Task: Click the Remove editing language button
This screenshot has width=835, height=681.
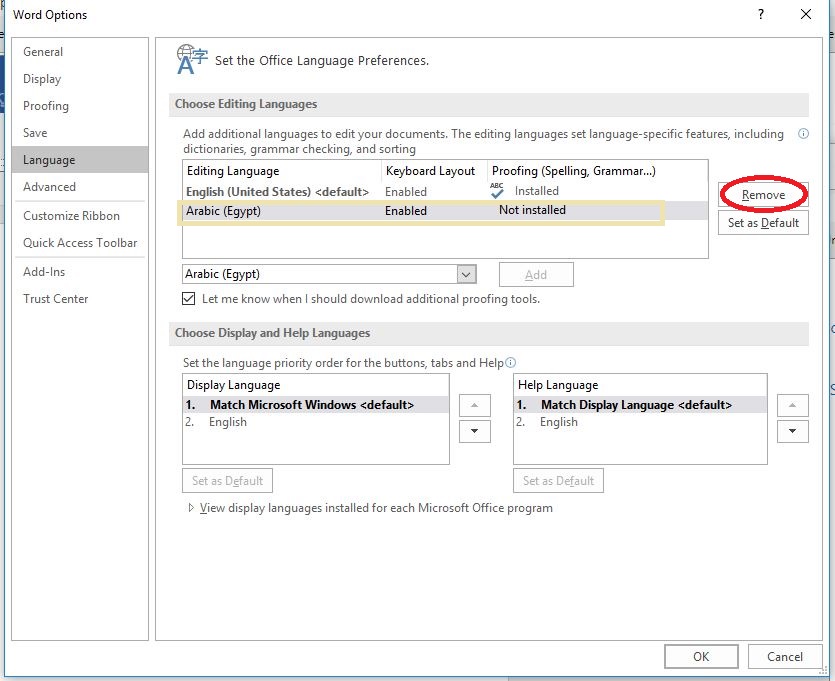Action: click(763, 195)
